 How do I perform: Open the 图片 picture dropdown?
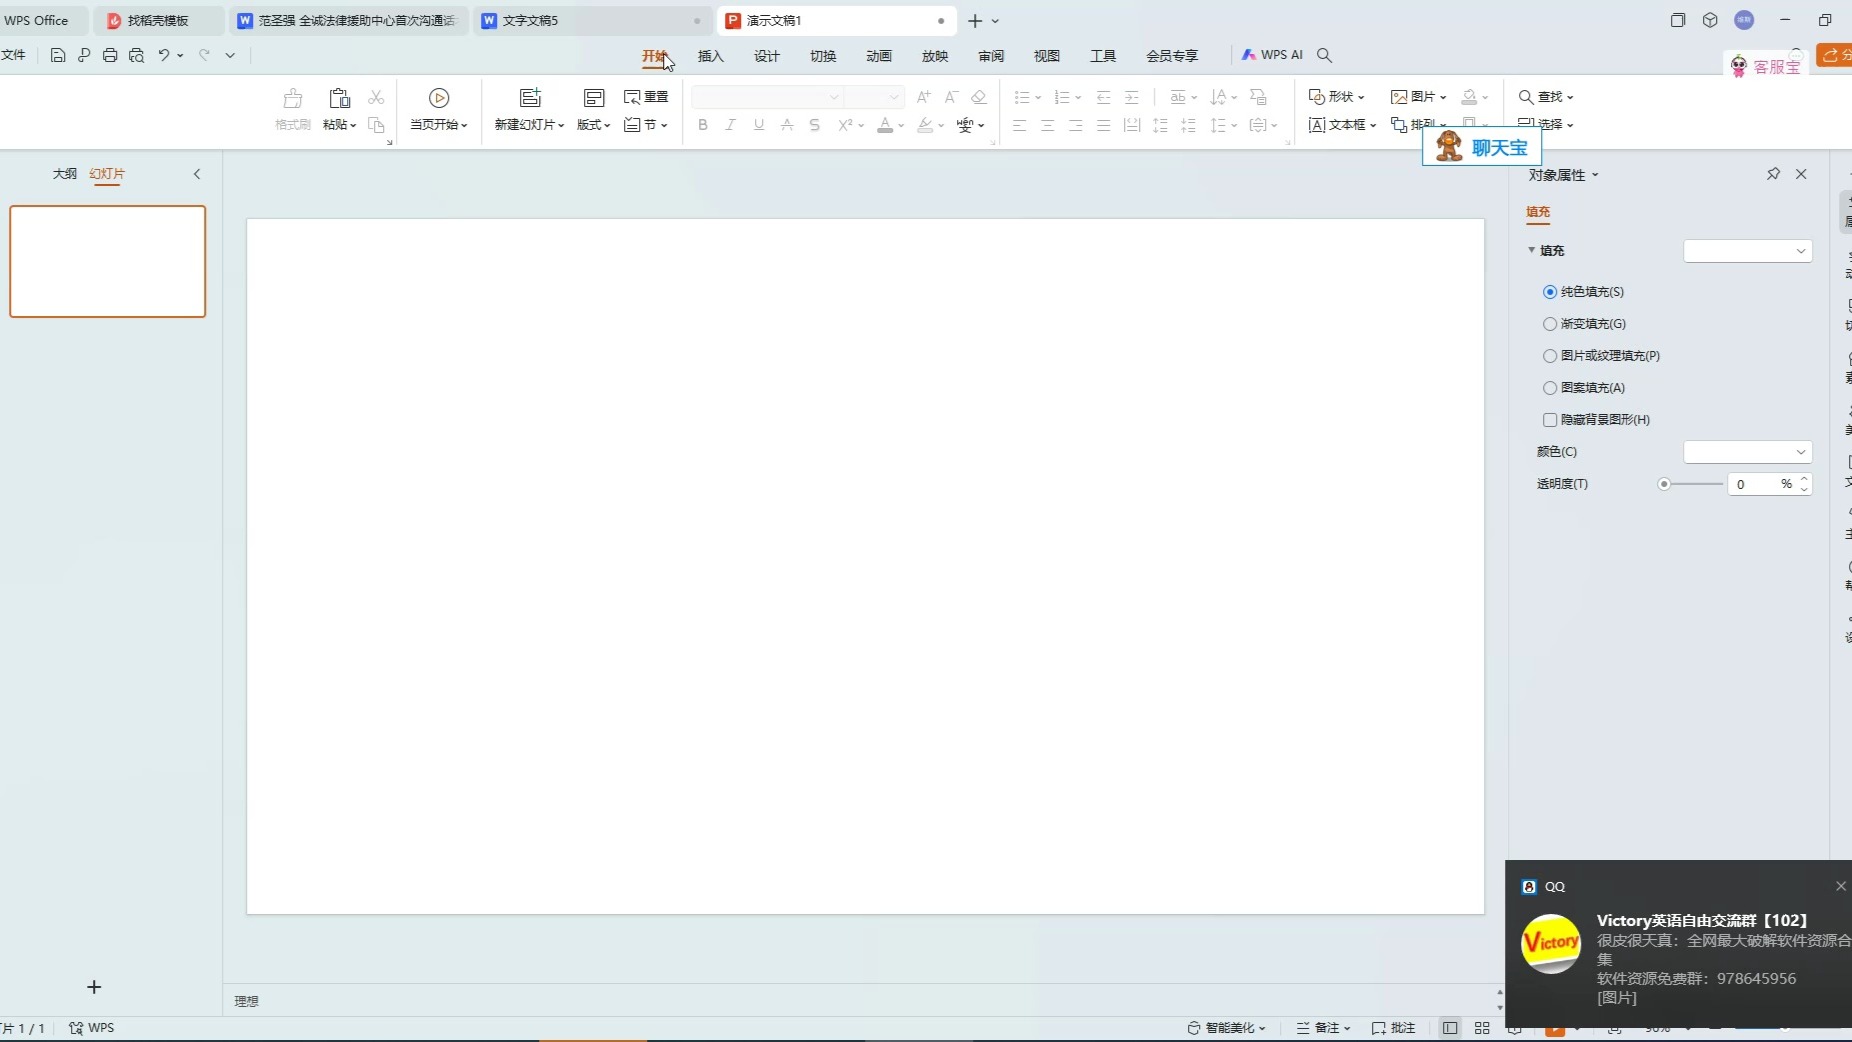click(x=1418, y=97)
